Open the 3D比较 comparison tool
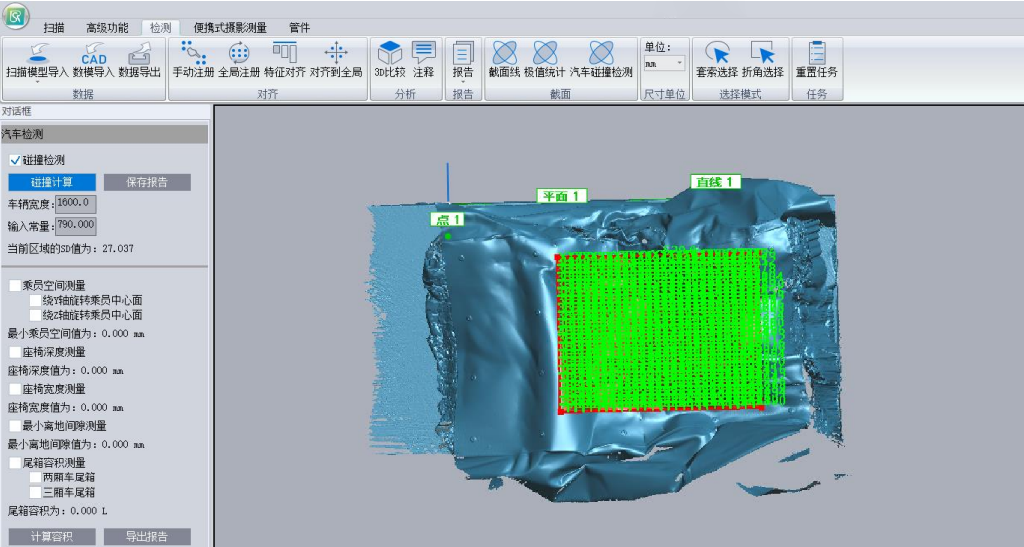 [389, 54]
